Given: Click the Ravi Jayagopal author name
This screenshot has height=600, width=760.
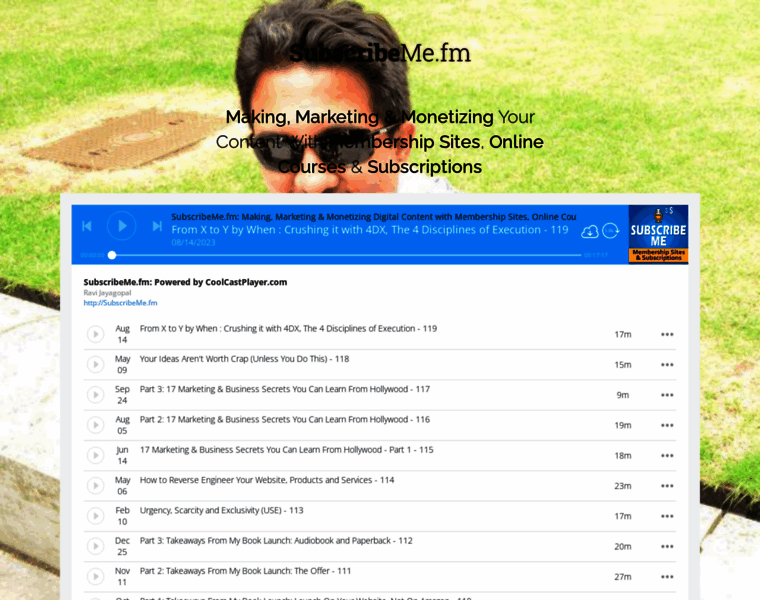Looking at the screenshot, I should pyautogui.click(x=107, y=293).
